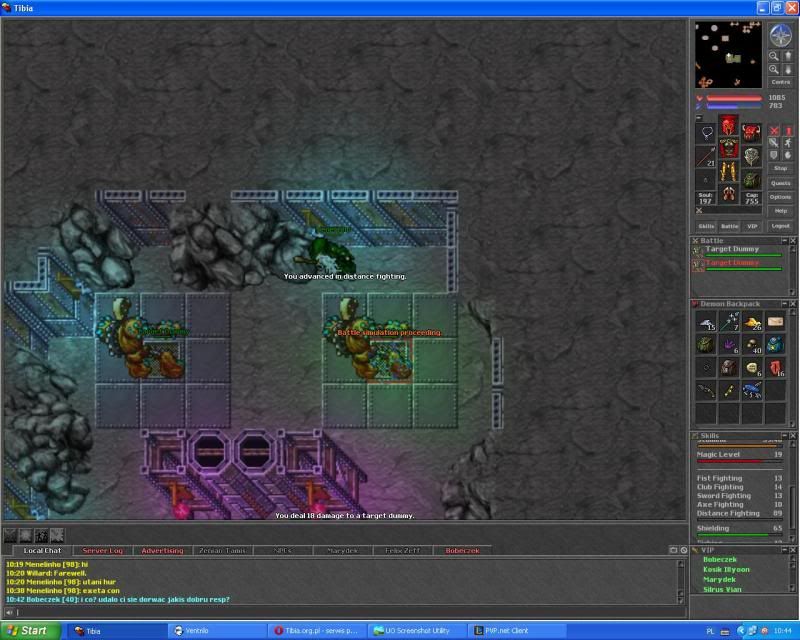Zoom in the minimap
The height and width of the screenshot is (640, 800).
tap(774, 69)
